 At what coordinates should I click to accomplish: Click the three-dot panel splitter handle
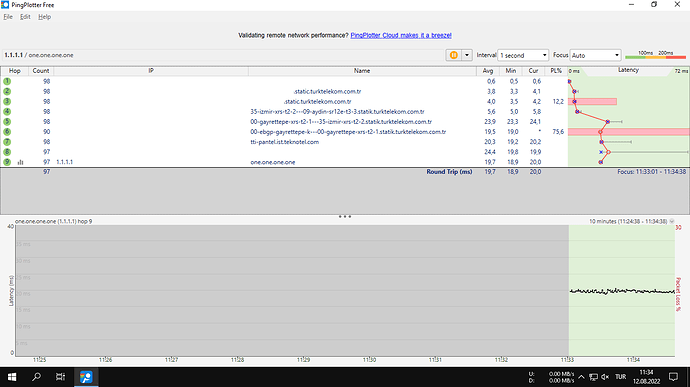click(345, 217)
